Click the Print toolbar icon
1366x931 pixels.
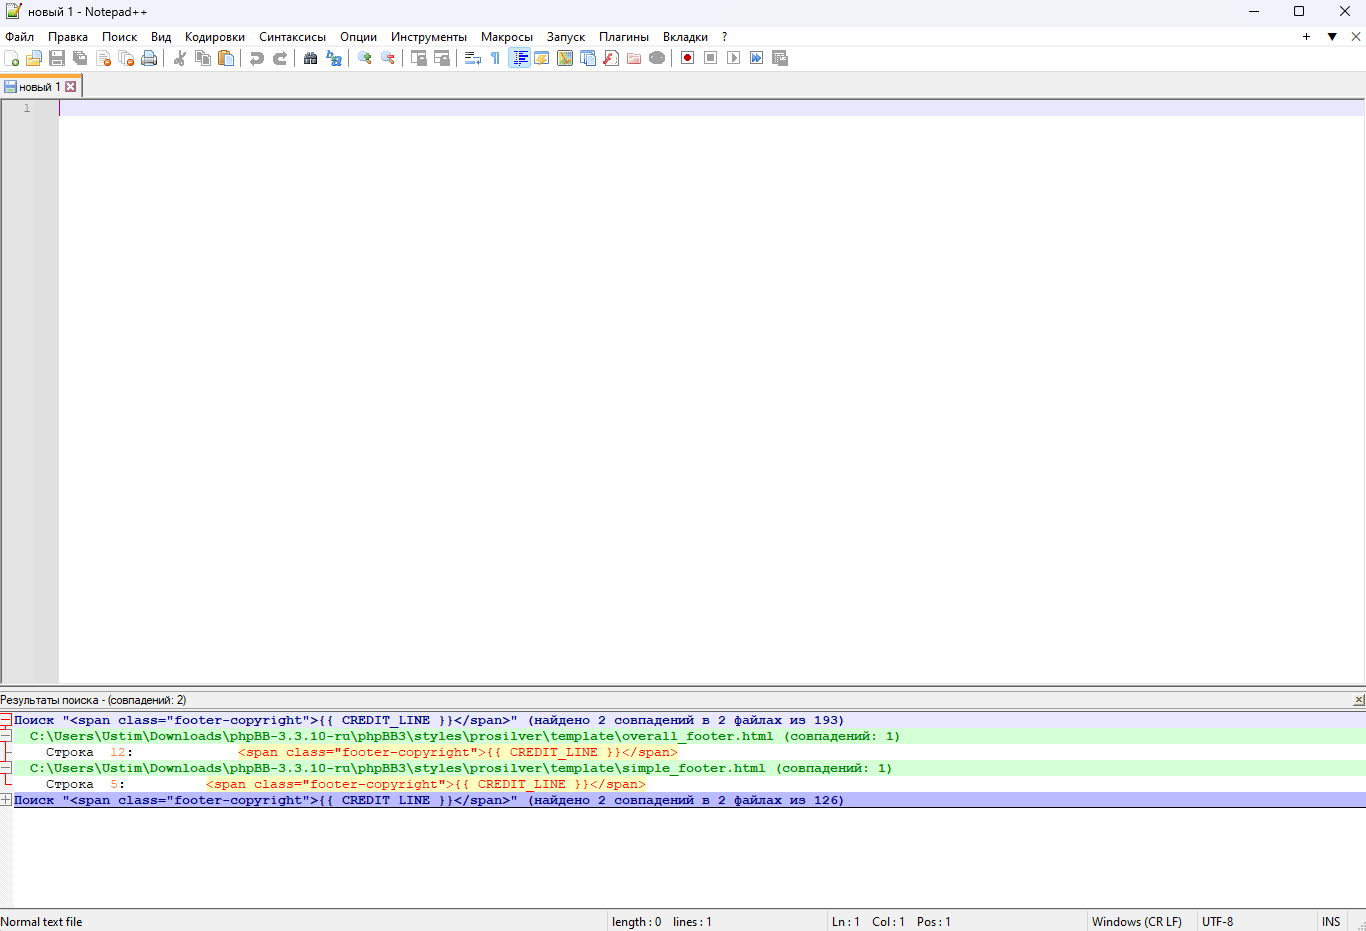tap(149, 58)
